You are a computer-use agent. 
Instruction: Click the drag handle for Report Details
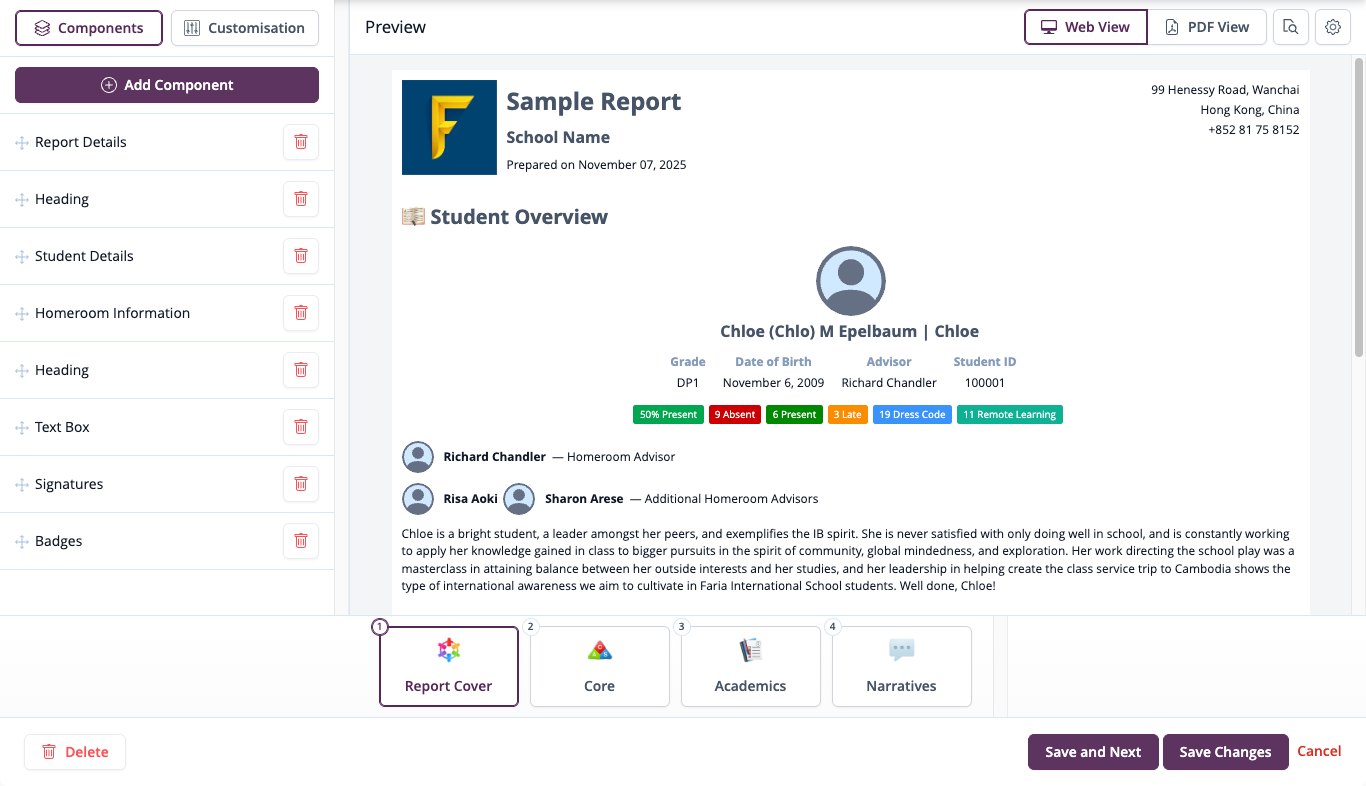21,143
